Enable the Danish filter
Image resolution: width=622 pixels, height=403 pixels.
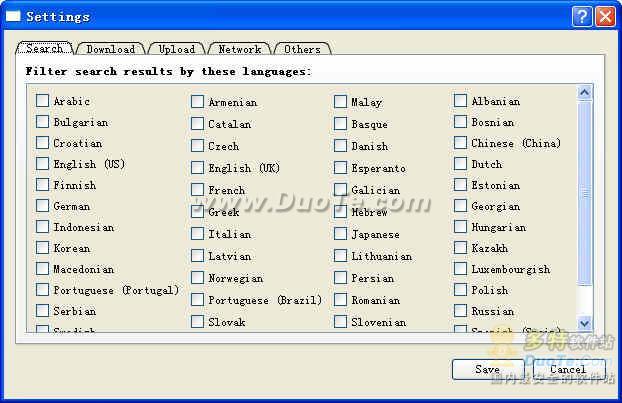coord(340,146)
